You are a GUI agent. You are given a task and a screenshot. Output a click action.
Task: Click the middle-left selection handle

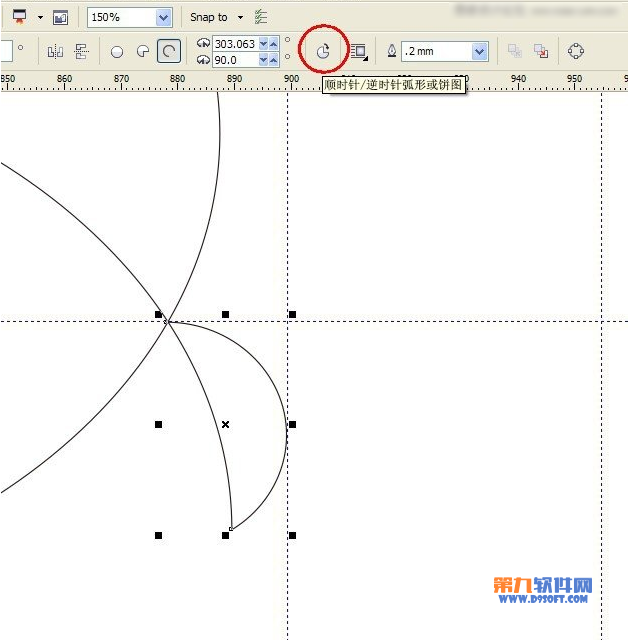(158, 424)
